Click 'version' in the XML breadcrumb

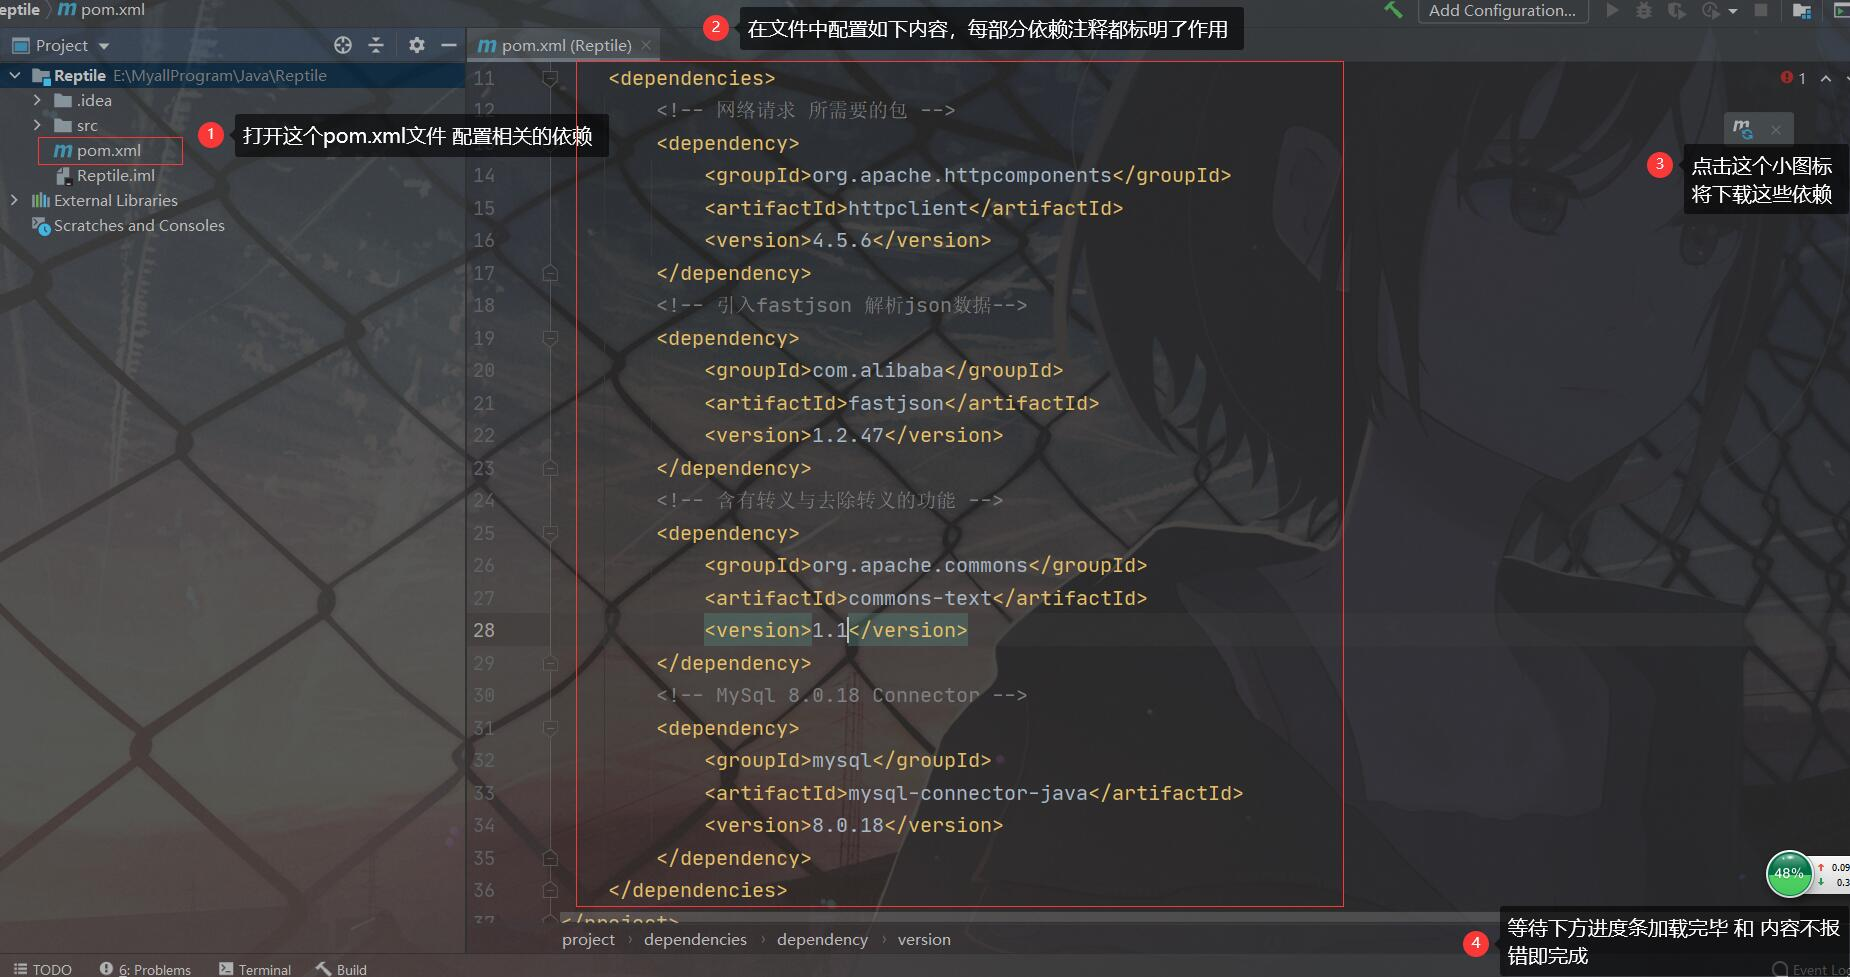tap(924, 940)
